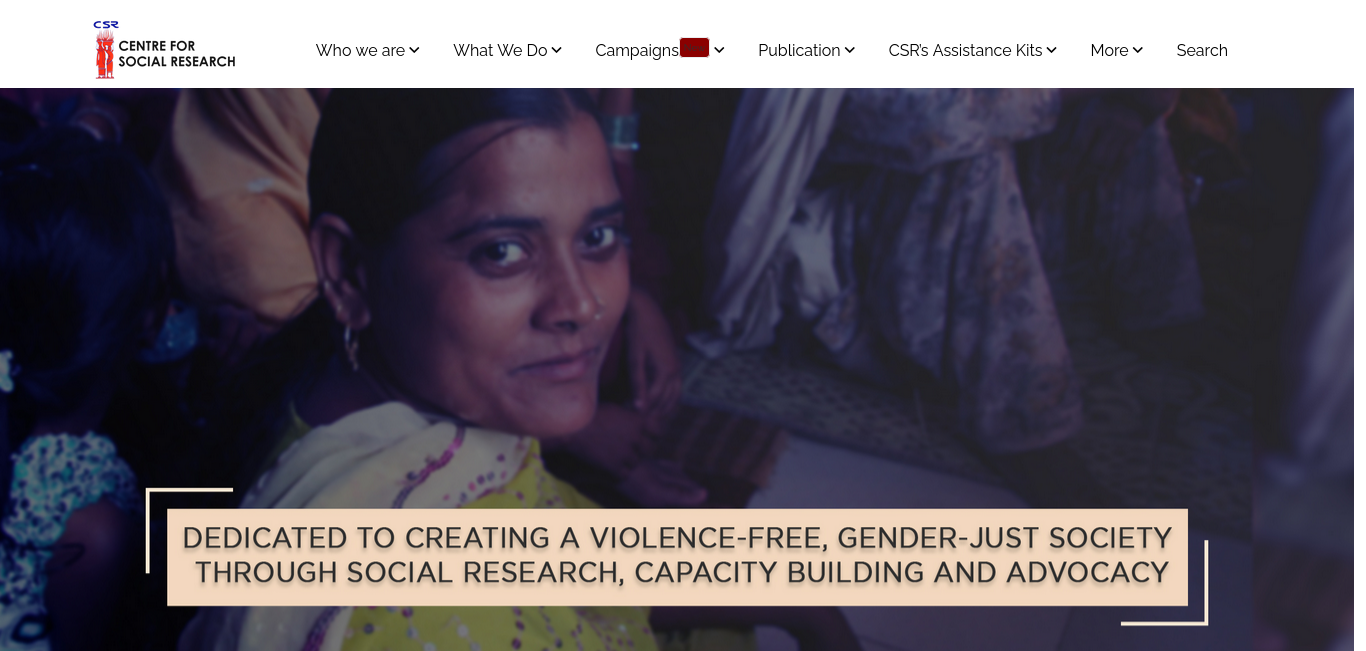This screenshot has width=1366, height=651.
Task: Expand the chevron beside CSR's Assistance Kits
Action: 1052,50
